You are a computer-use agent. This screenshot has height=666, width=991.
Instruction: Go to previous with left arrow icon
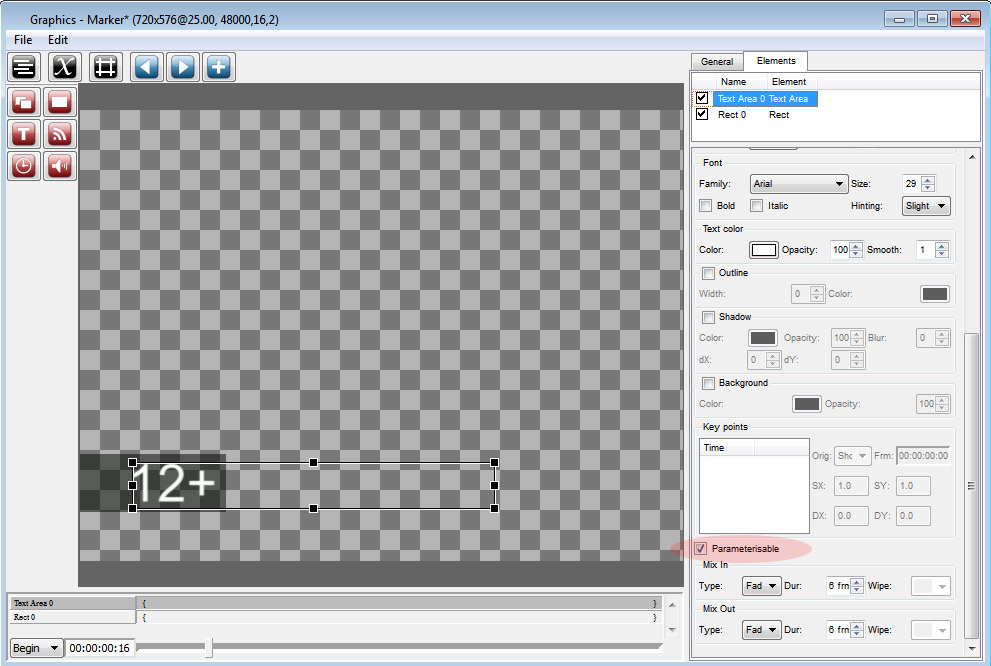click(147, 66)
